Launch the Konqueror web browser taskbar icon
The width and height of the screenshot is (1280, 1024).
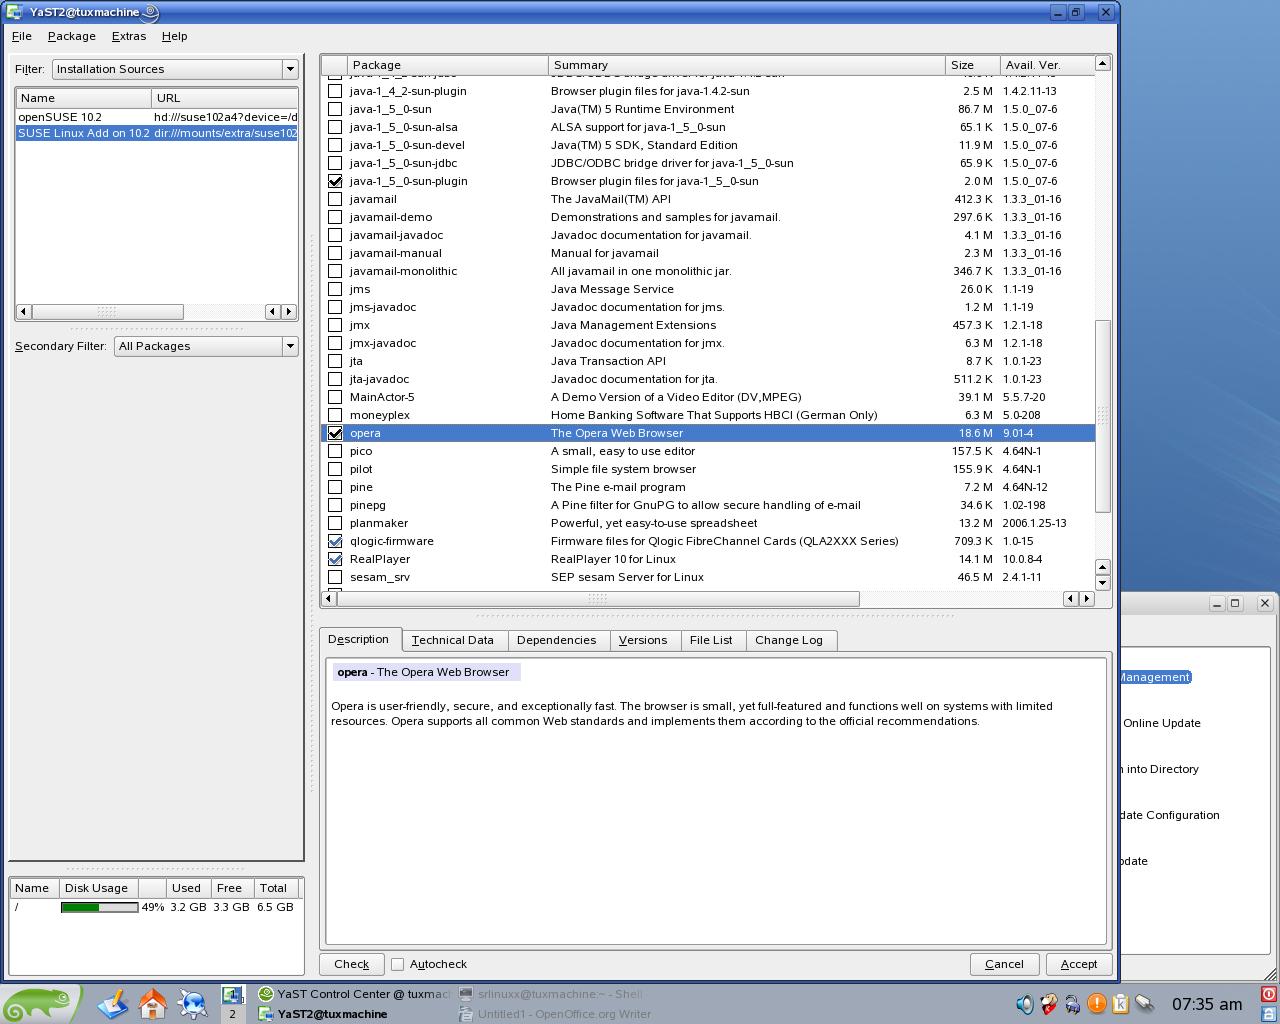pos(192,1003)
